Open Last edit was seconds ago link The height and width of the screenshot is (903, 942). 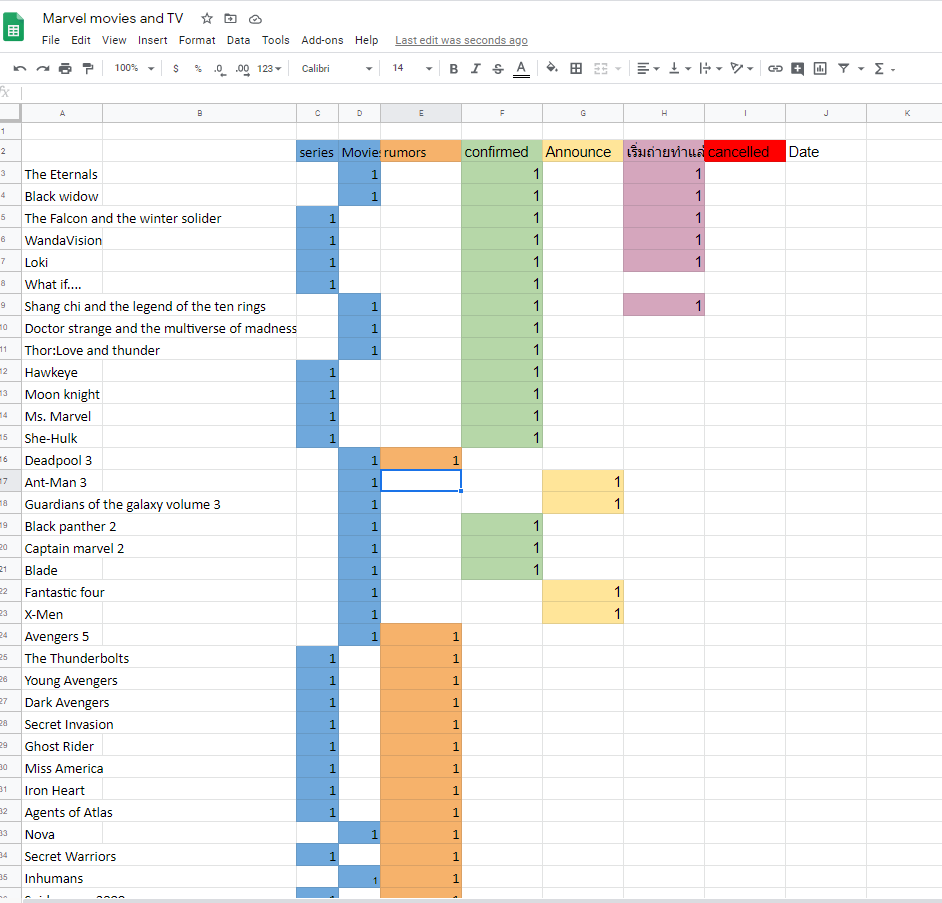click(461, 40)
